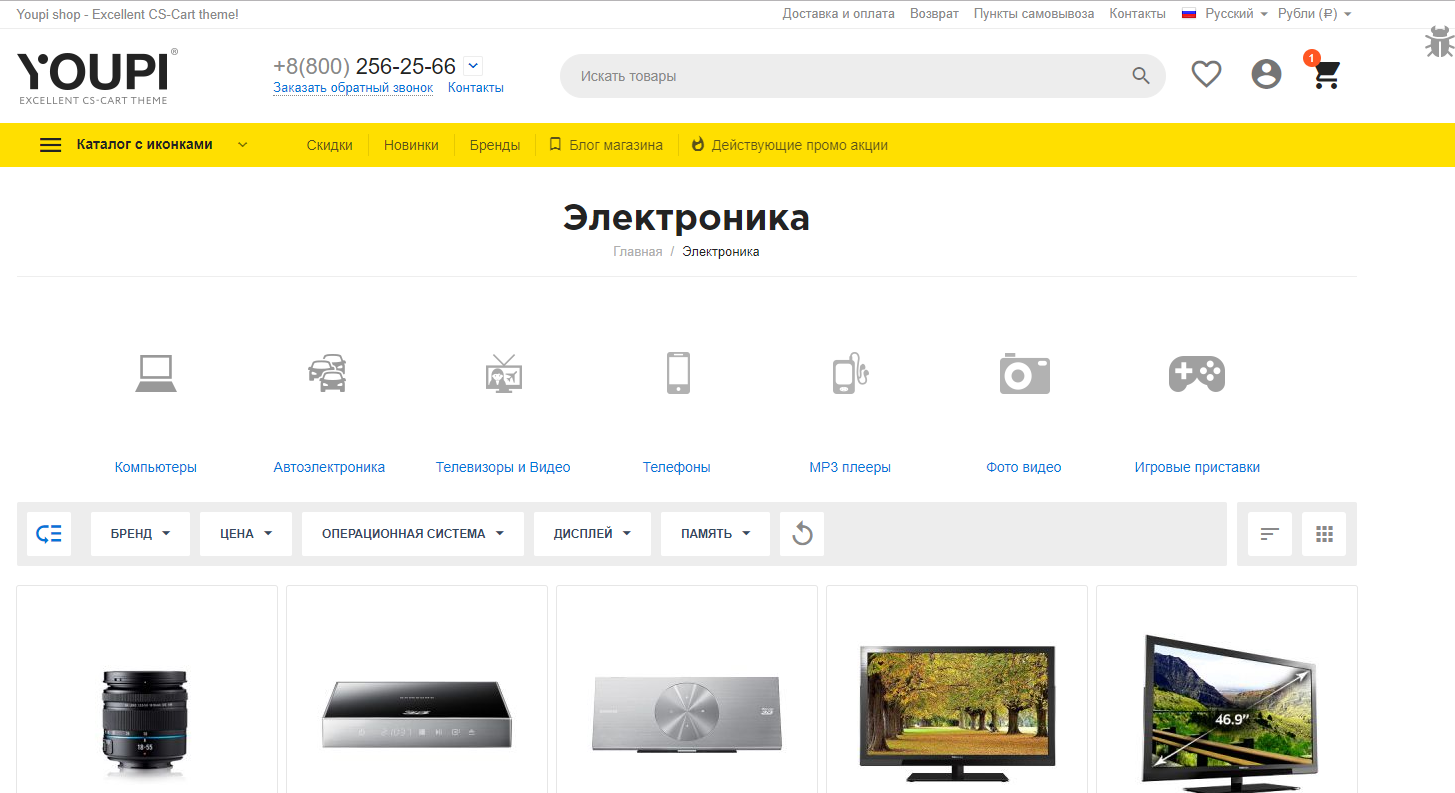This screenshot has height=793, width=1455.
Task: Click the Искать товары search field
Action: click(x=840, y=76)
